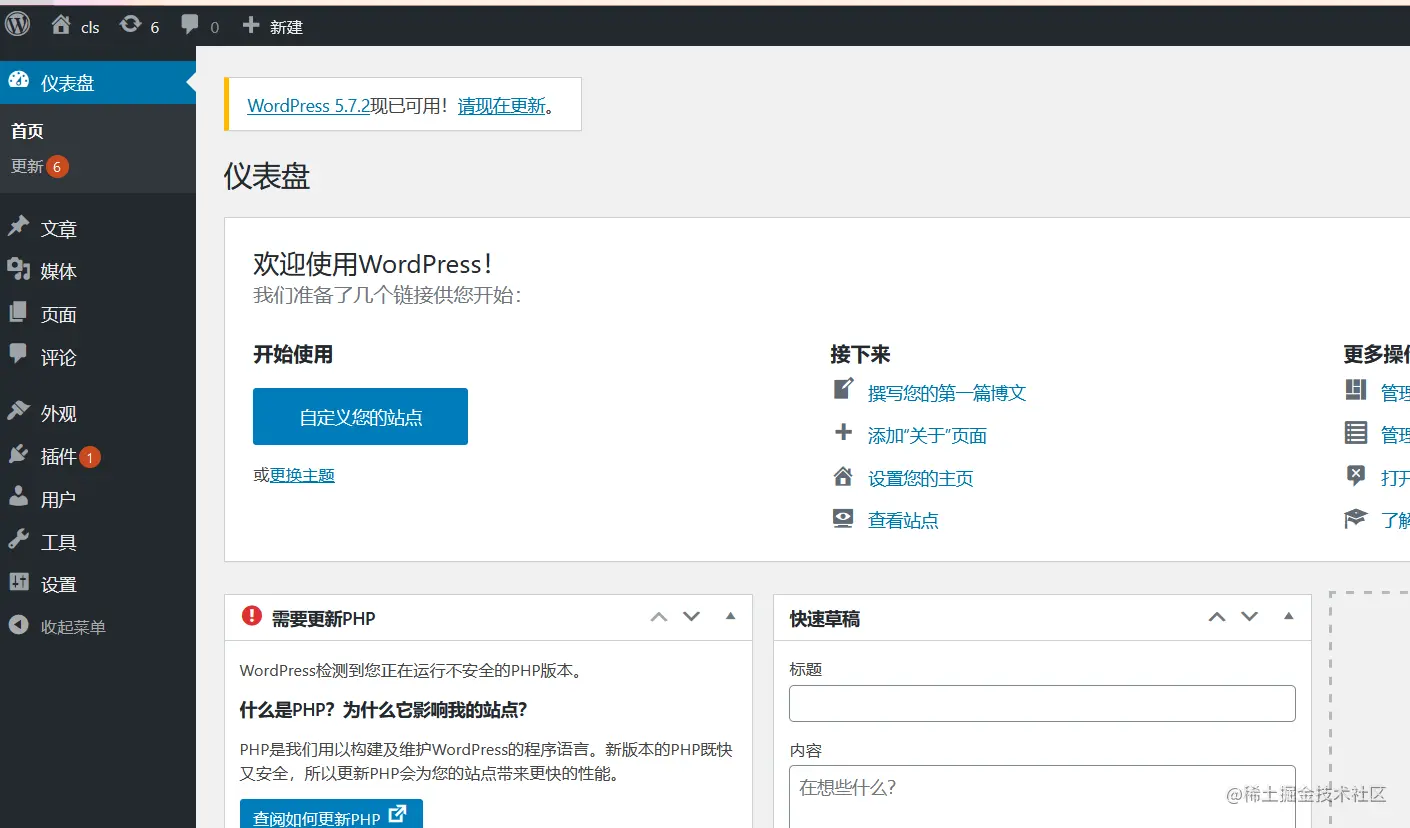Click the external link icon on 查阅如何更新PHP
Viewport: 1410px width, 828px height.
click(x=398, y=814)
